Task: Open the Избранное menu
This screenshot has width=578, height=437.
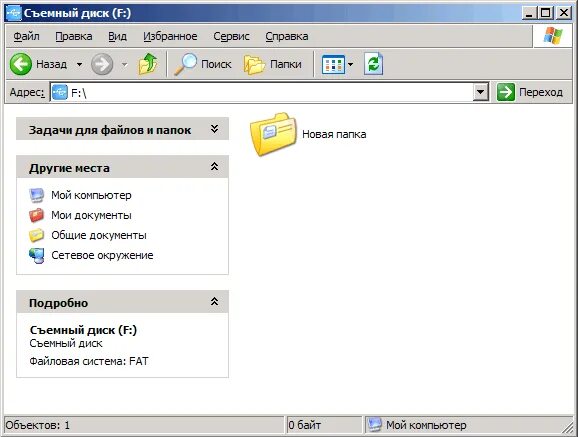Action: 170,36
